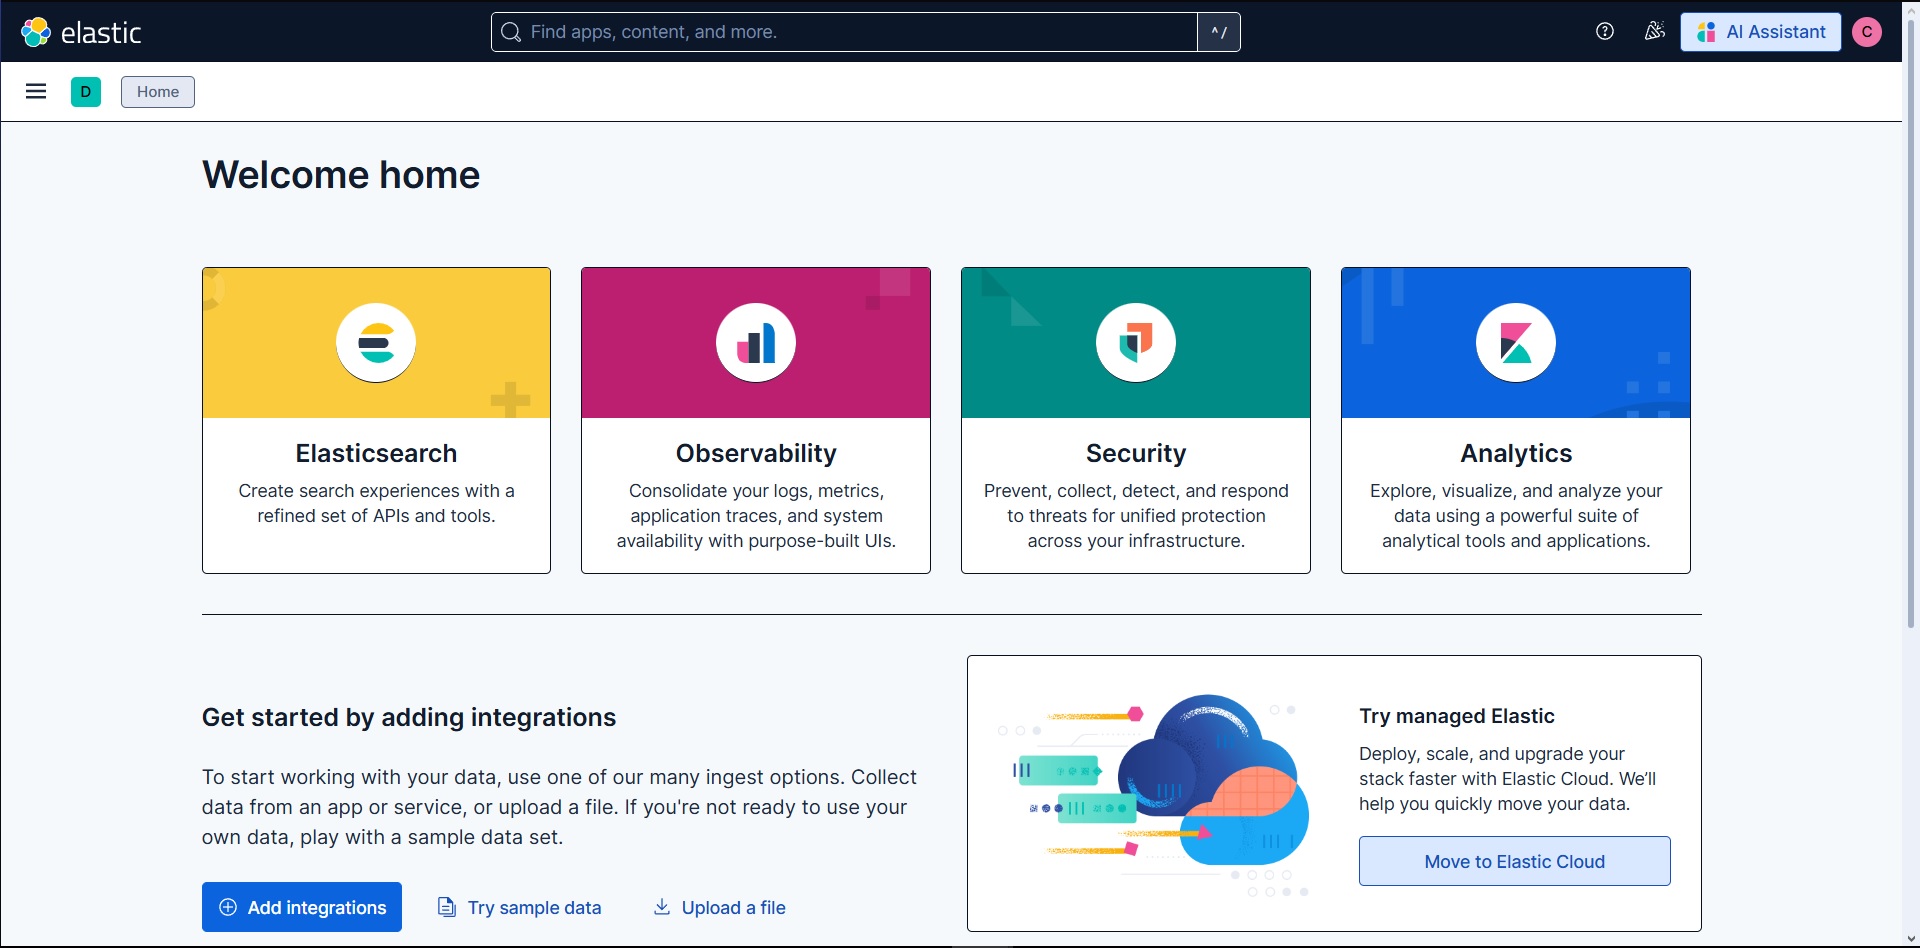Open the Security card title
The width and height of the screenshot is (1920, 948).
click(x=1136, y=453)
